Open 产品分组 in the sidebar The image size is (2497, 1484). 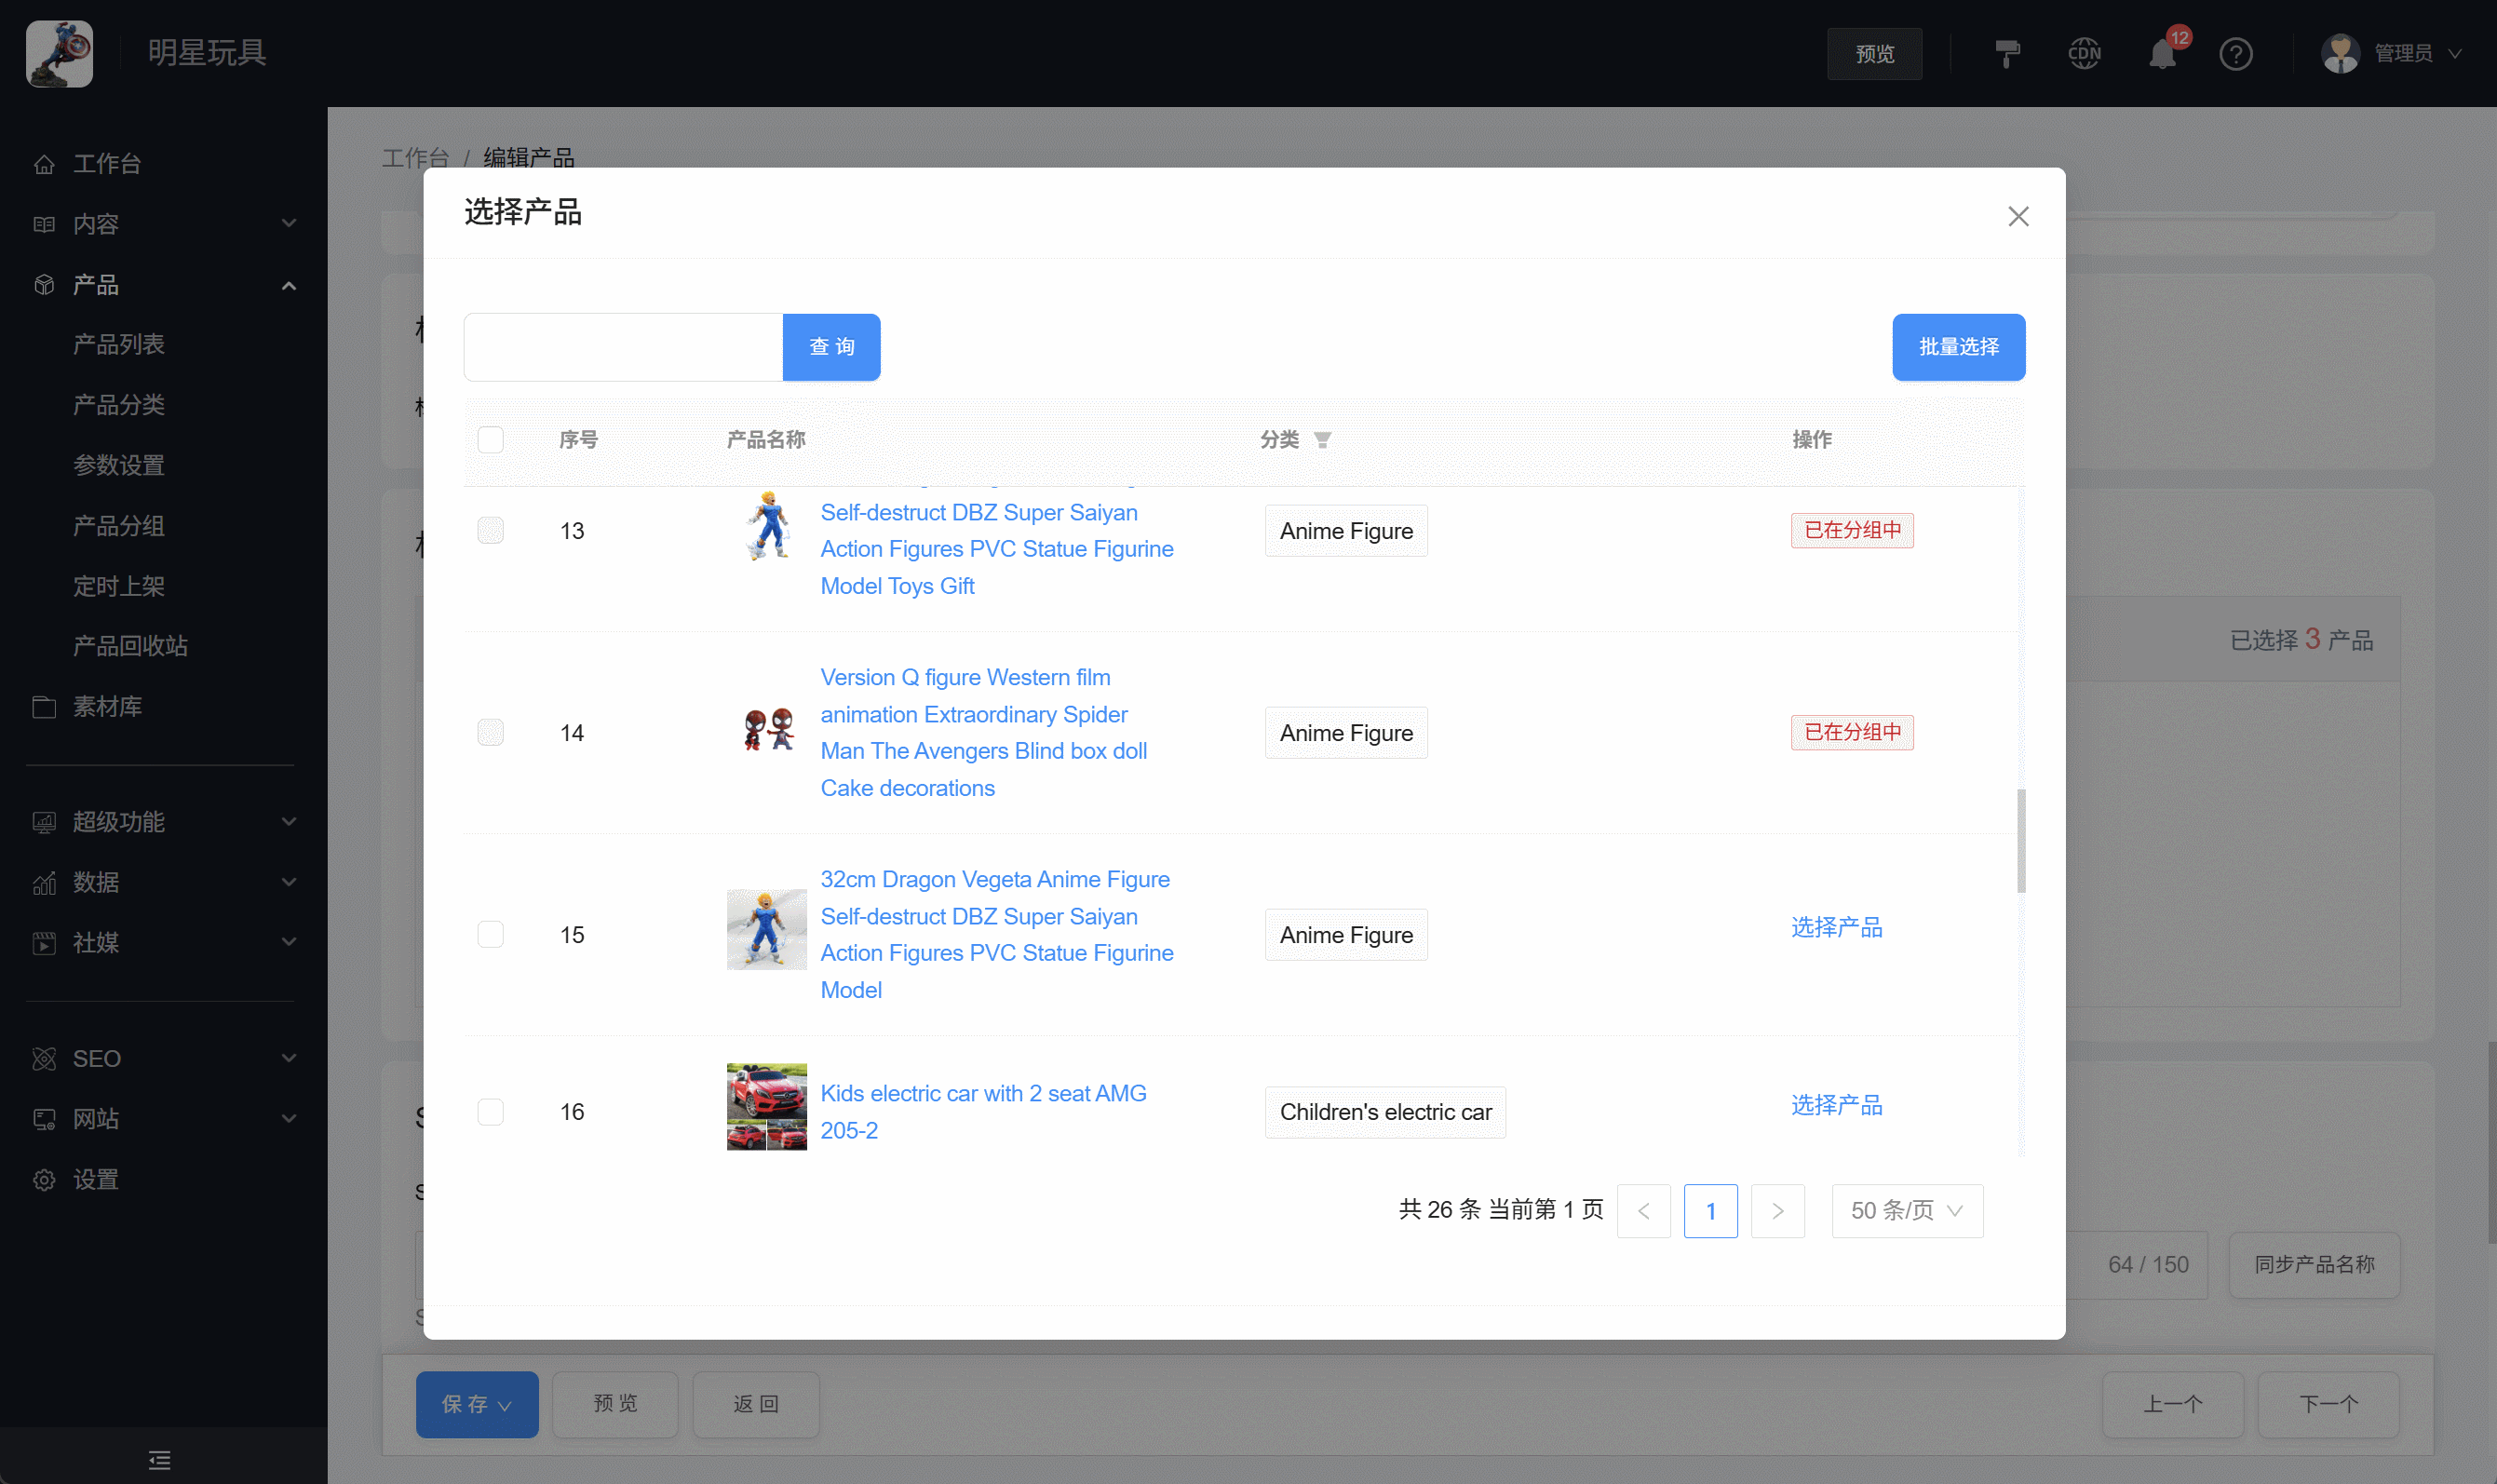[118, 526]
